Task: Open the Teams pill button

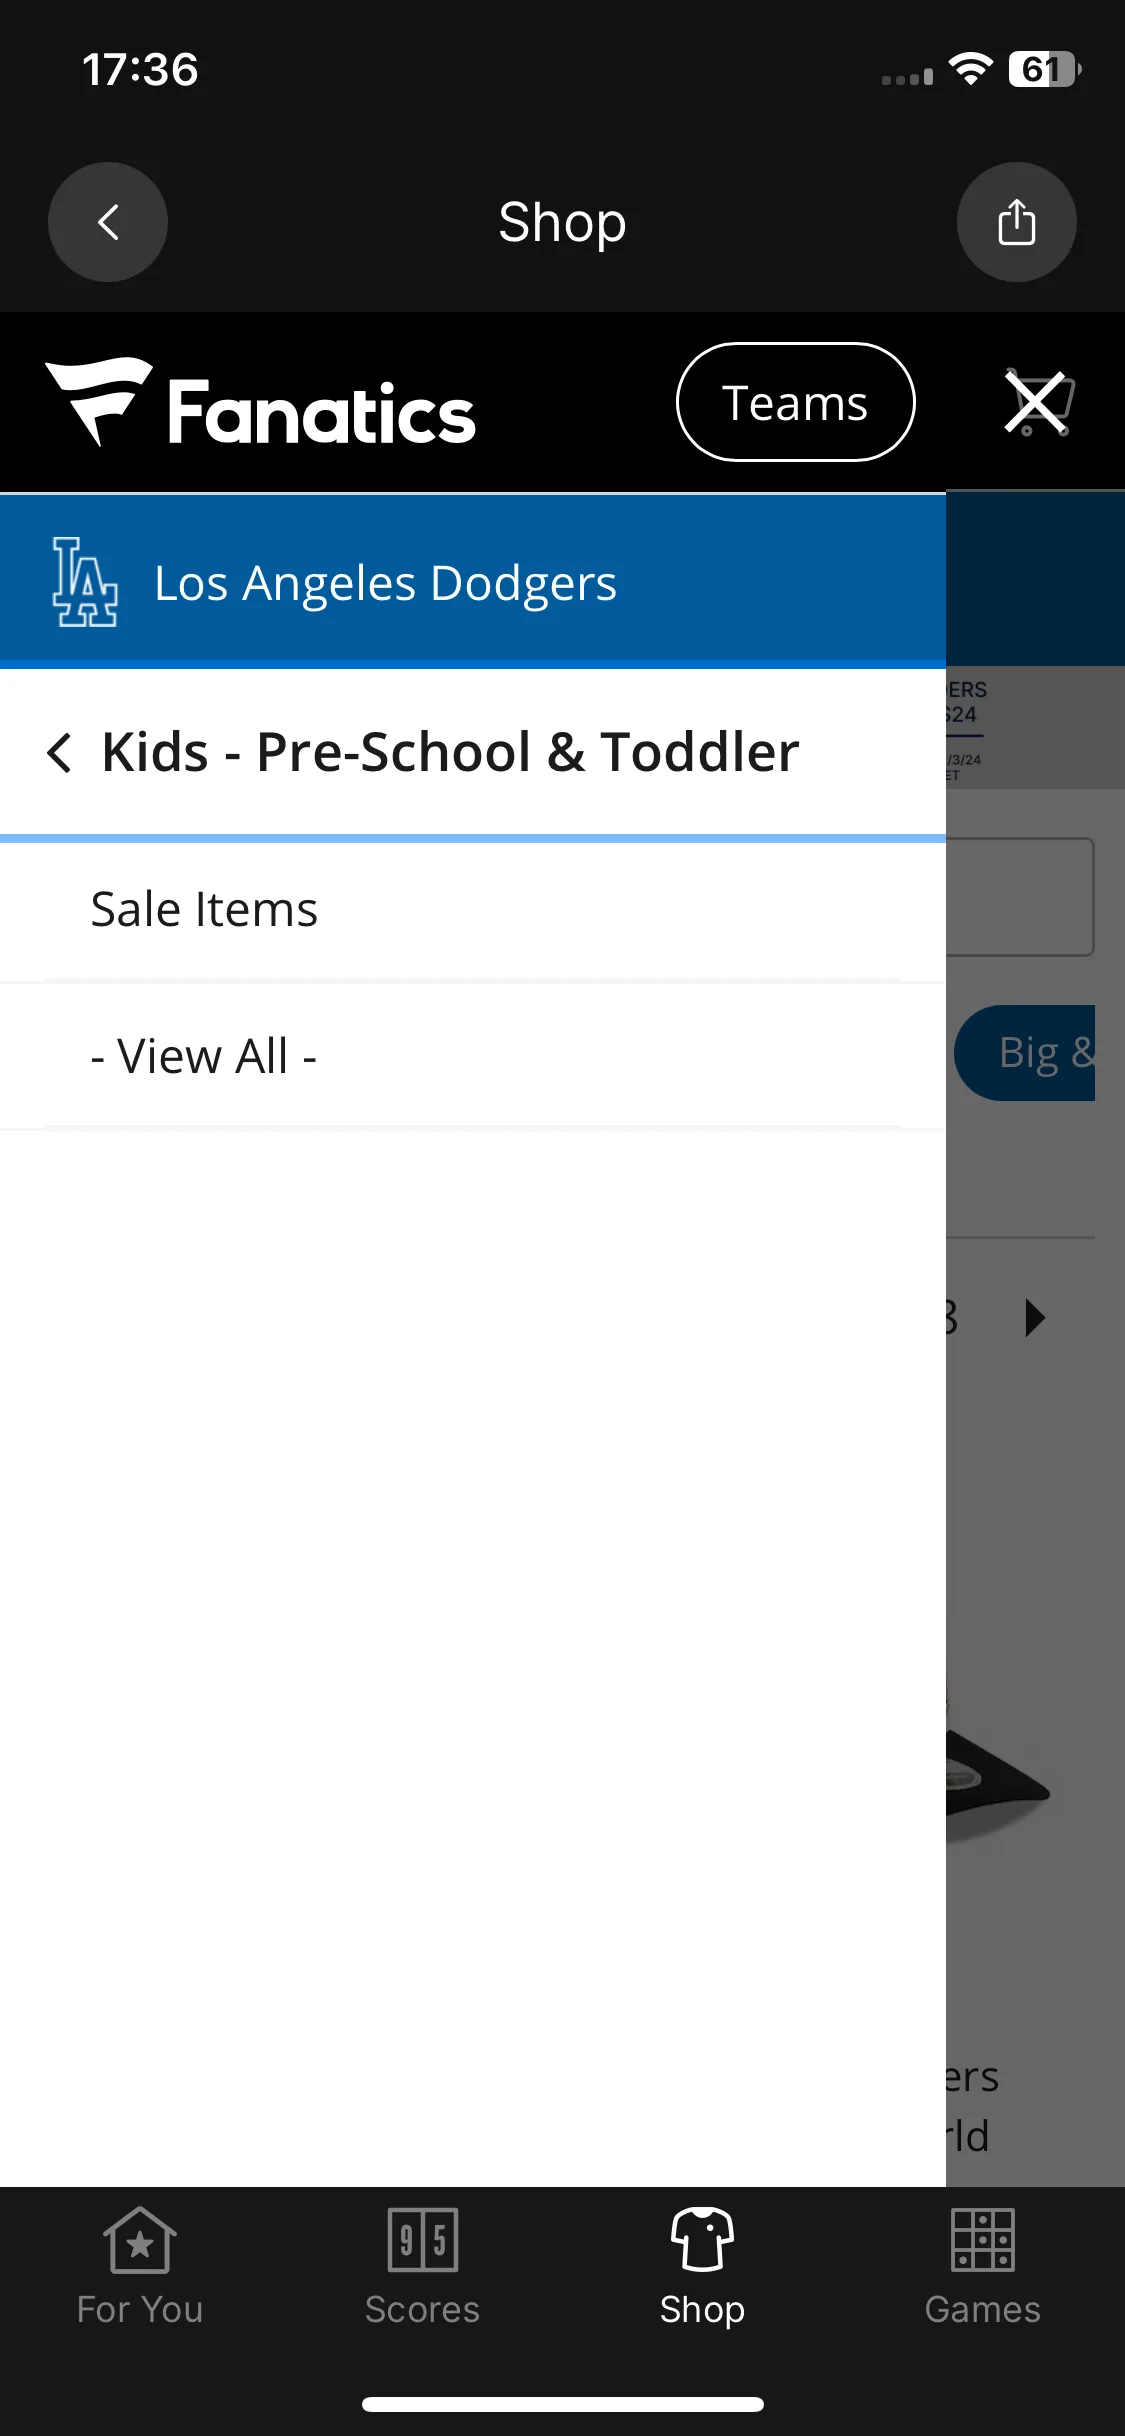Action: (796, 403)
